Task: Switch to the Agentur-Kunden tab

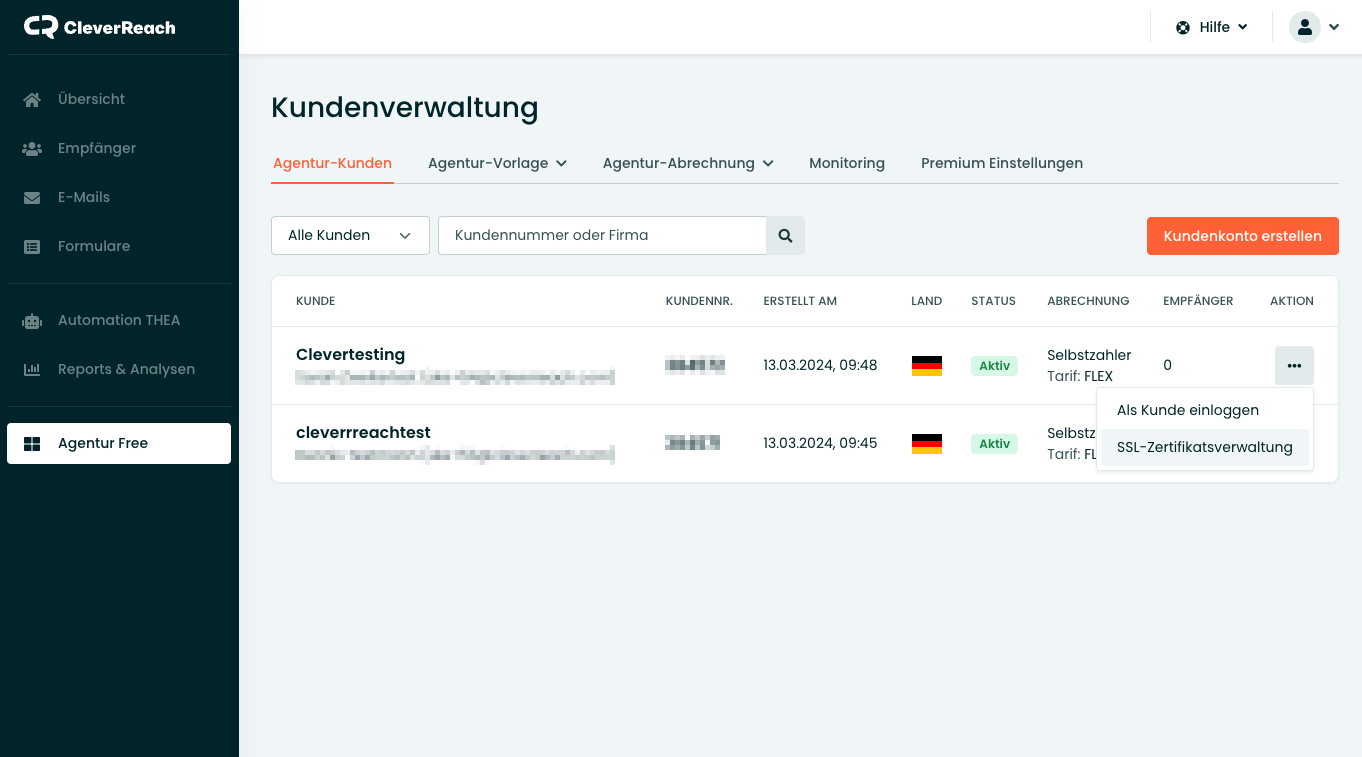Action: [332, 163]
